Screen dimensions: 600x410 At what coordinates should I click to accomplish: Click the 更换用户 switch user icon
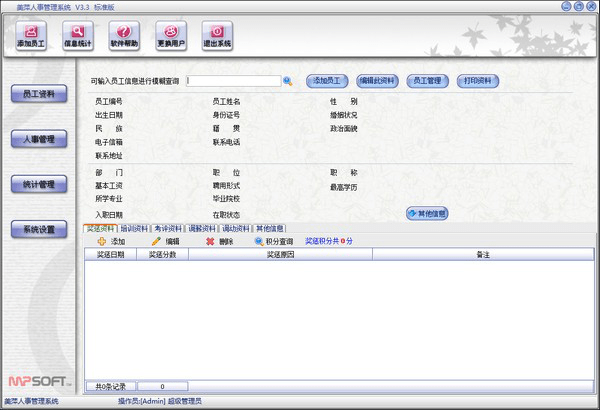[x=171, y=35]
